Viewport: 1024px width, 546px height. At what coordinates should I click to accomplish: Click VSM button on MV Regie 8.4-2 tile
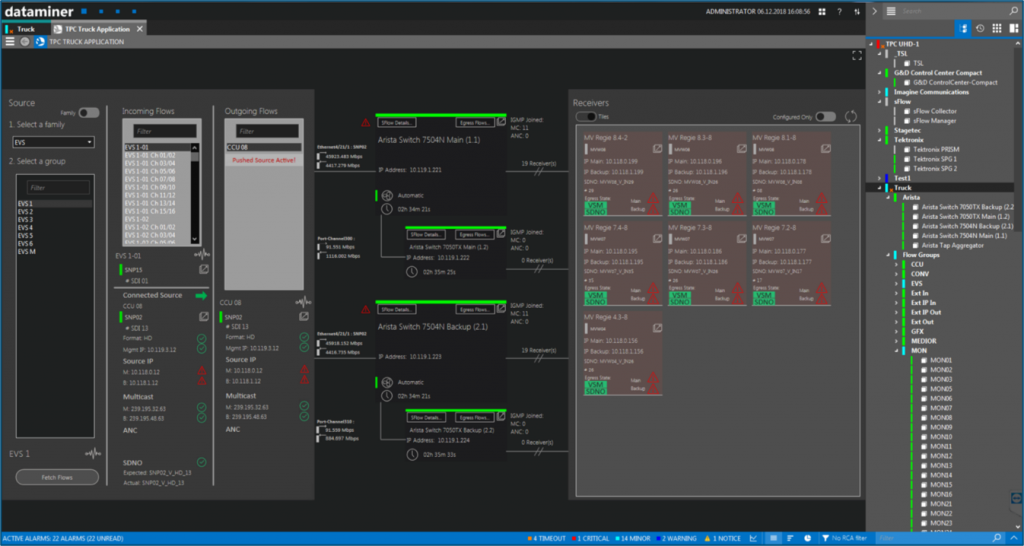(595, 204)
